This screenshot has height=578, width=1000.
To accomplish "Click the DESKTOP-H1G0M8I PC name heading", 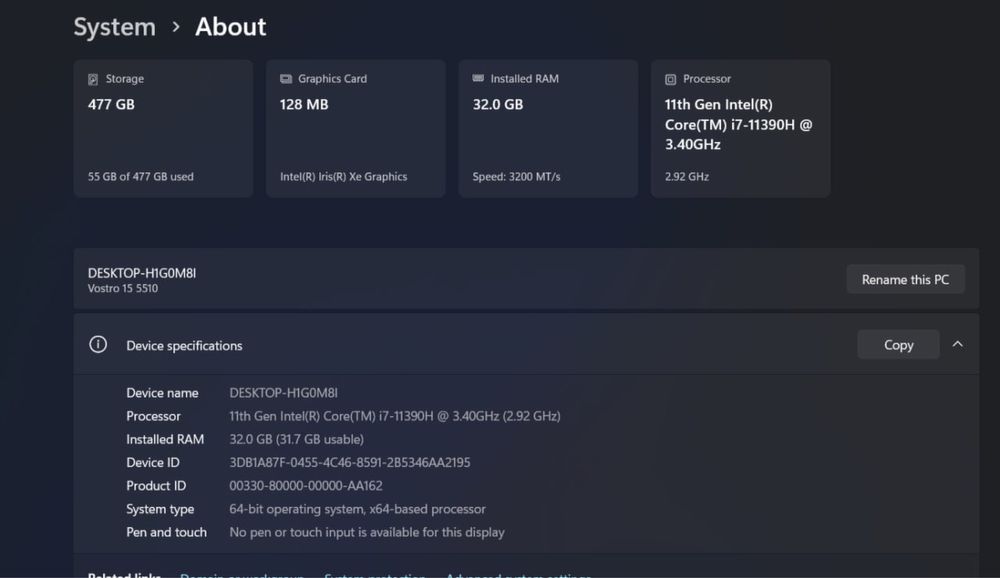I will pos(142,273).
